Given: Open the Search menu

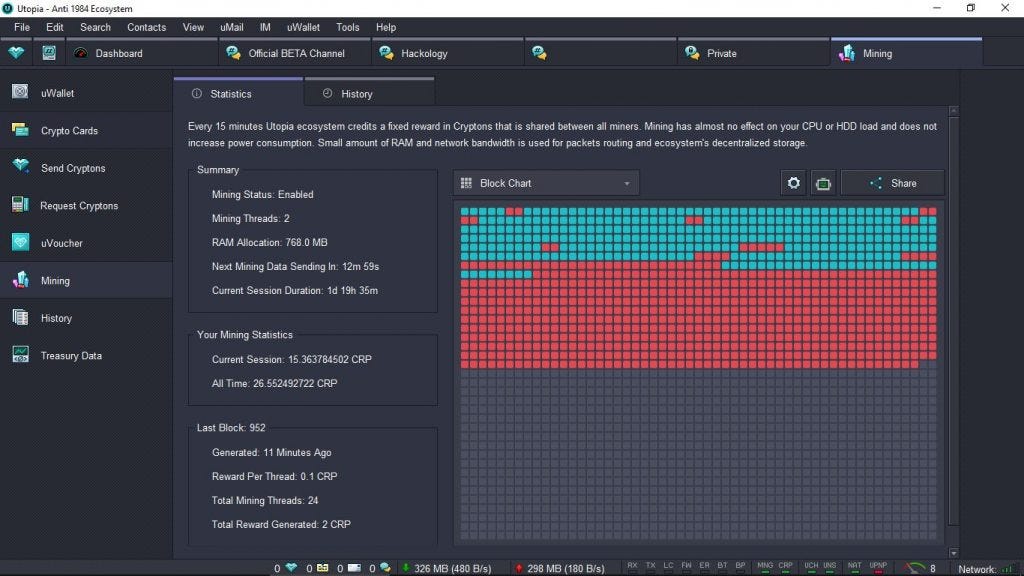Looking at the screenshot, I should click(x=95, y=27).
